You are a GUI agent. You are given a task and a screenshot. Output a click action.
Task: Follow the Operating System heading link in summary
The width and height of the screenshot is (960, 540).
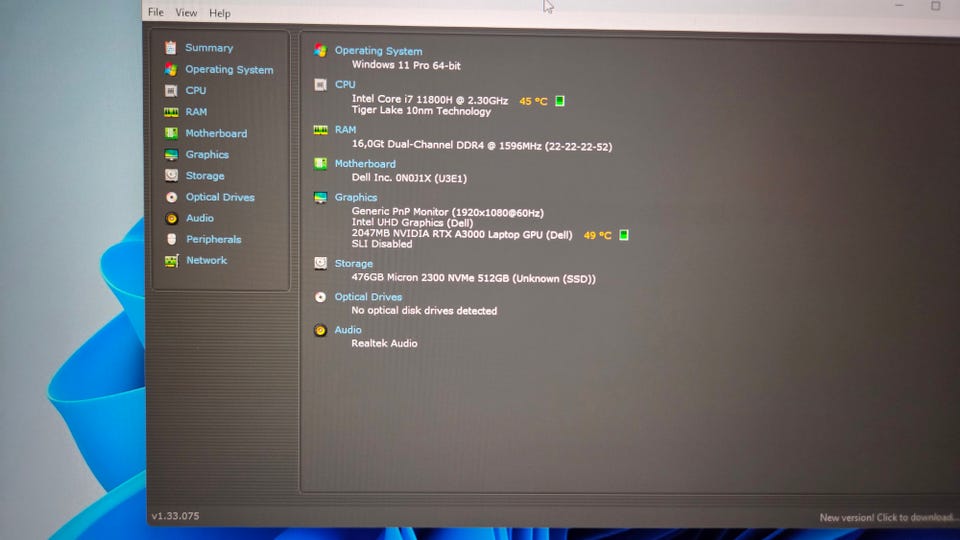[378, 51]
